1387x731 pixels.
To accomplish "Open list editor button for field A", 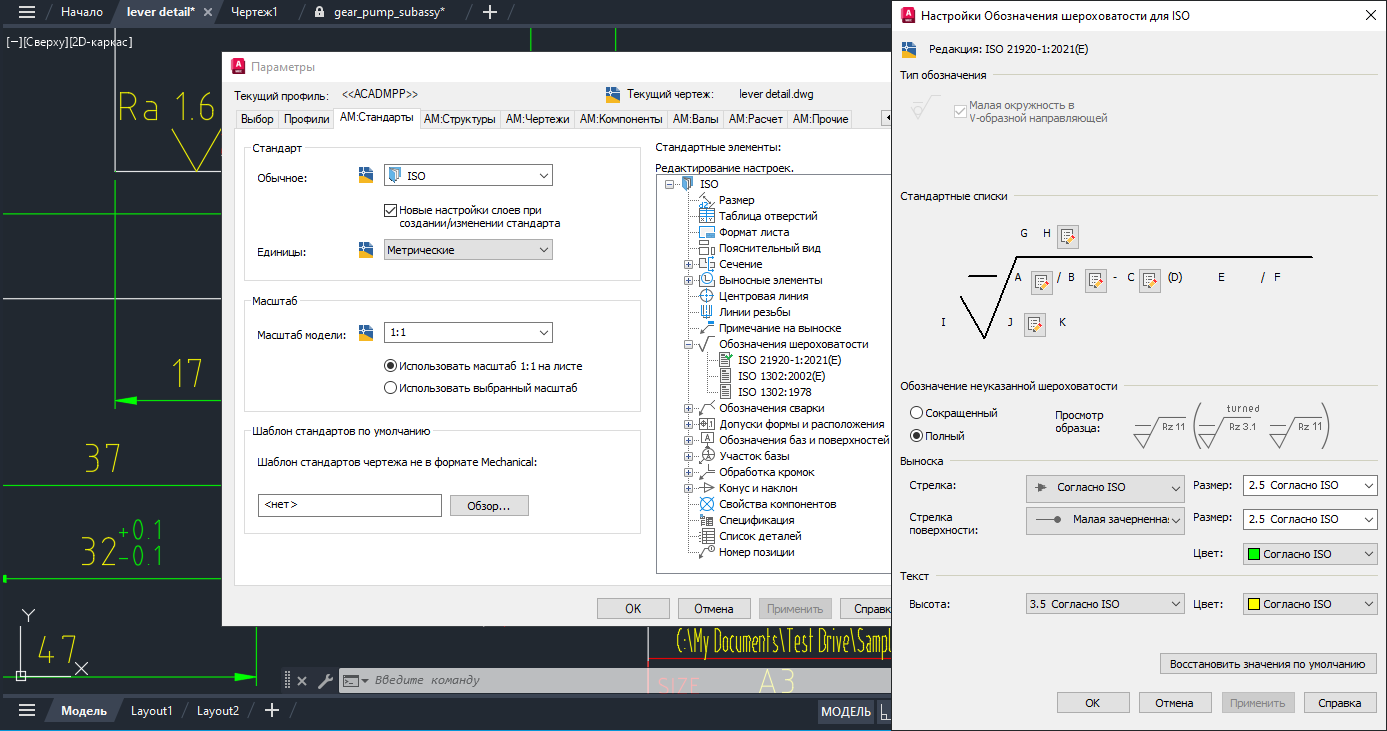I will [x=1041, y=281].
